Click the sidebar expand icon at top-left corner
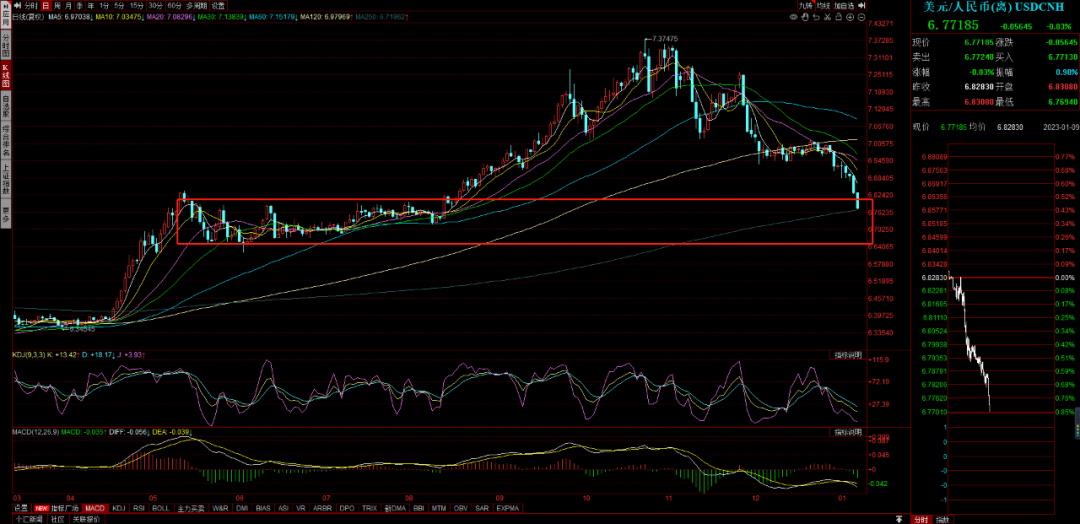Viewport: 1080px width, 524px height. pyautogui.click(x=6, y=6)
